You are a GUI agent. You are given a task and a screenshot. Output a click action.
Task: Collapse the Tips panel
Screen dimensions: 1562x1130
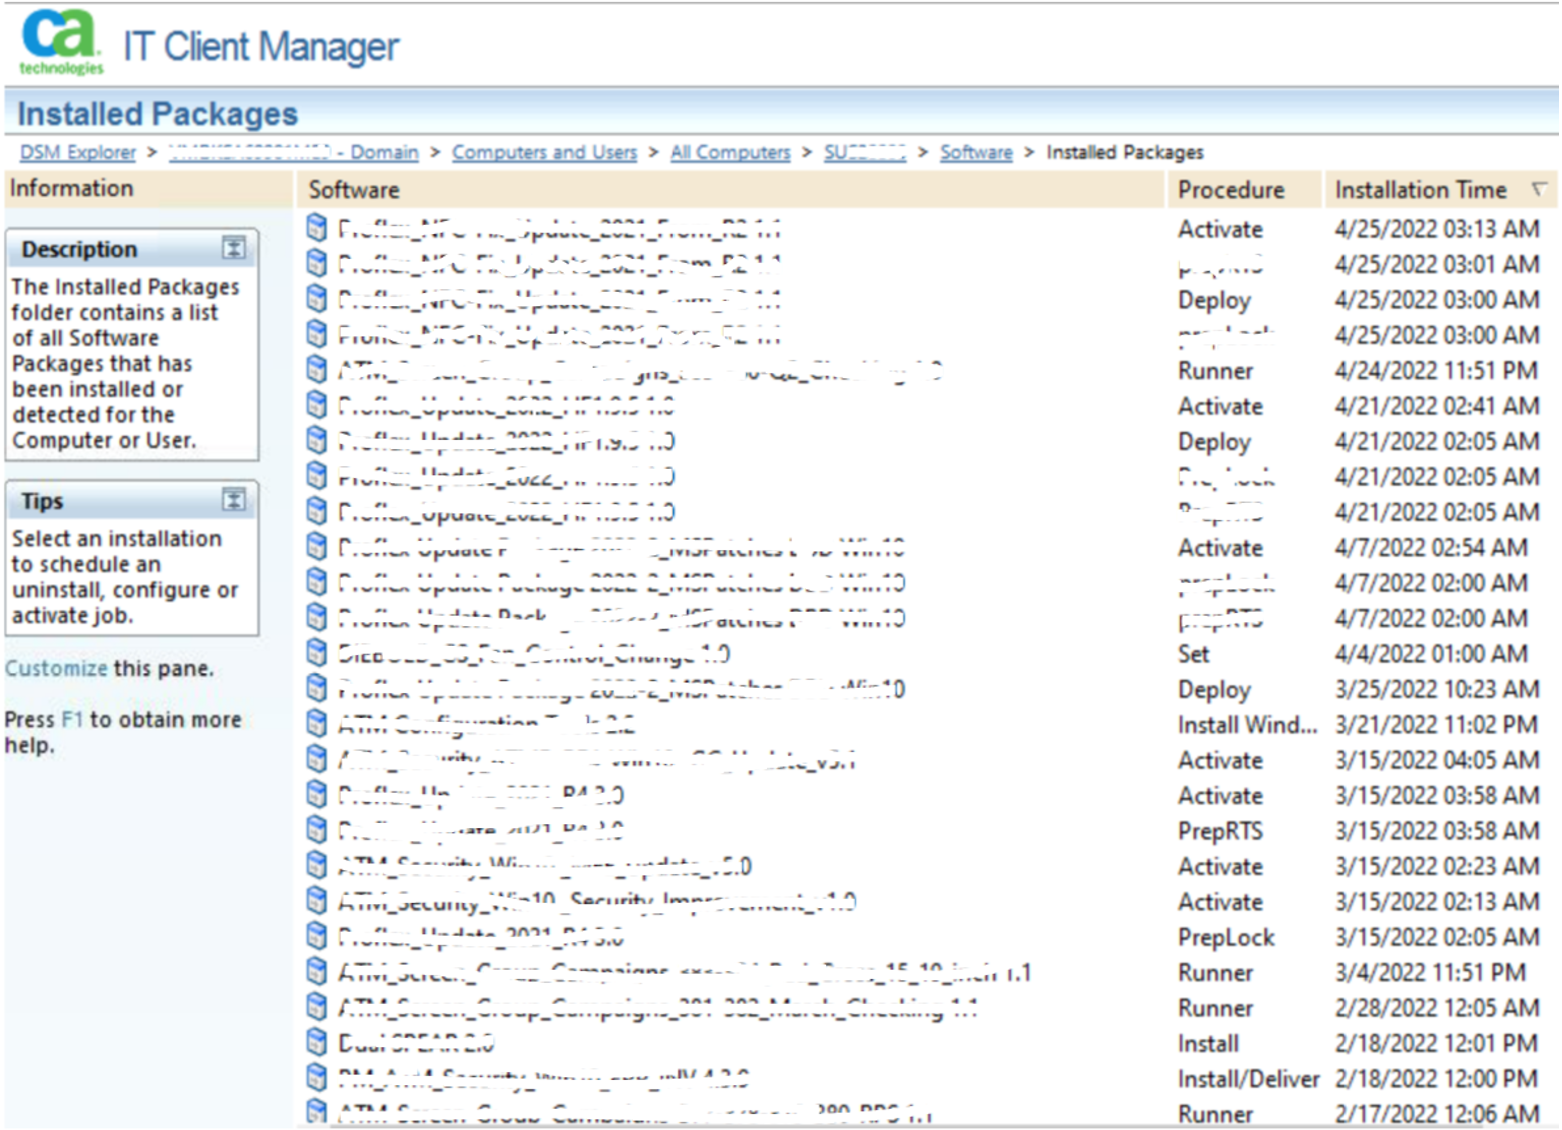click(x=233, y=500)
